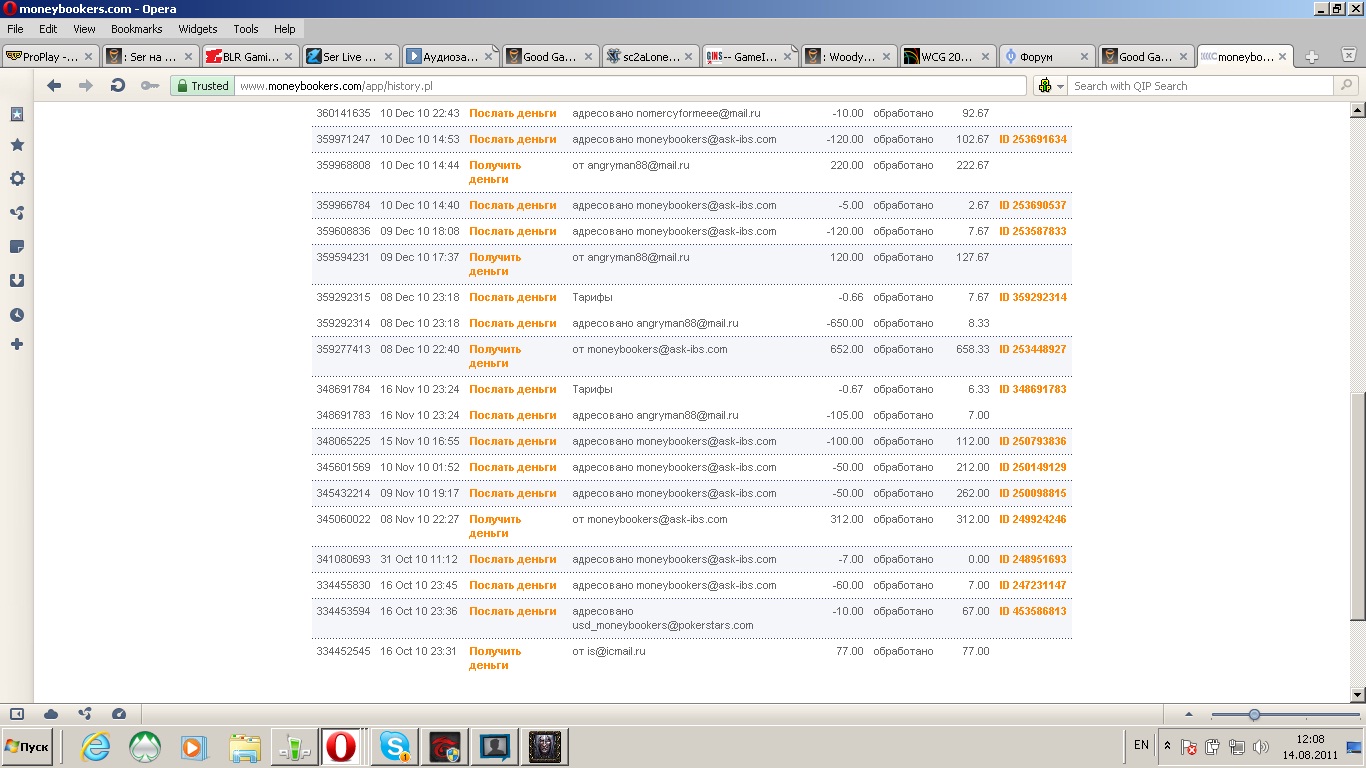Open Skype from the taskbar
This screenshot has width=1366, height=768.
pos(396,746)
